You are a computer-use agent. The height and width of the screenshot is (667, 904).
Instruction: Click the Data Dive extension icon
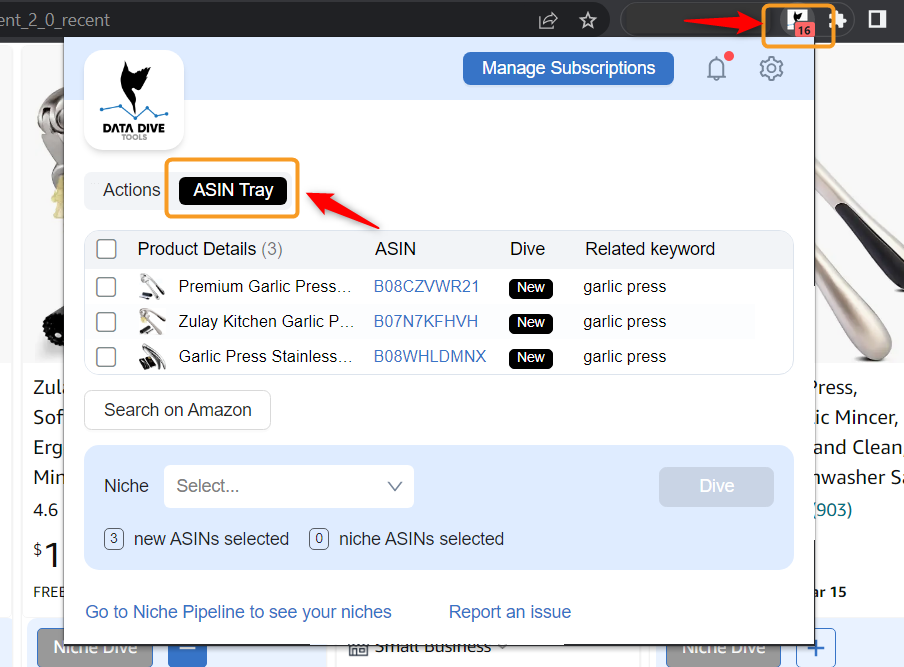tap(797, 19)
